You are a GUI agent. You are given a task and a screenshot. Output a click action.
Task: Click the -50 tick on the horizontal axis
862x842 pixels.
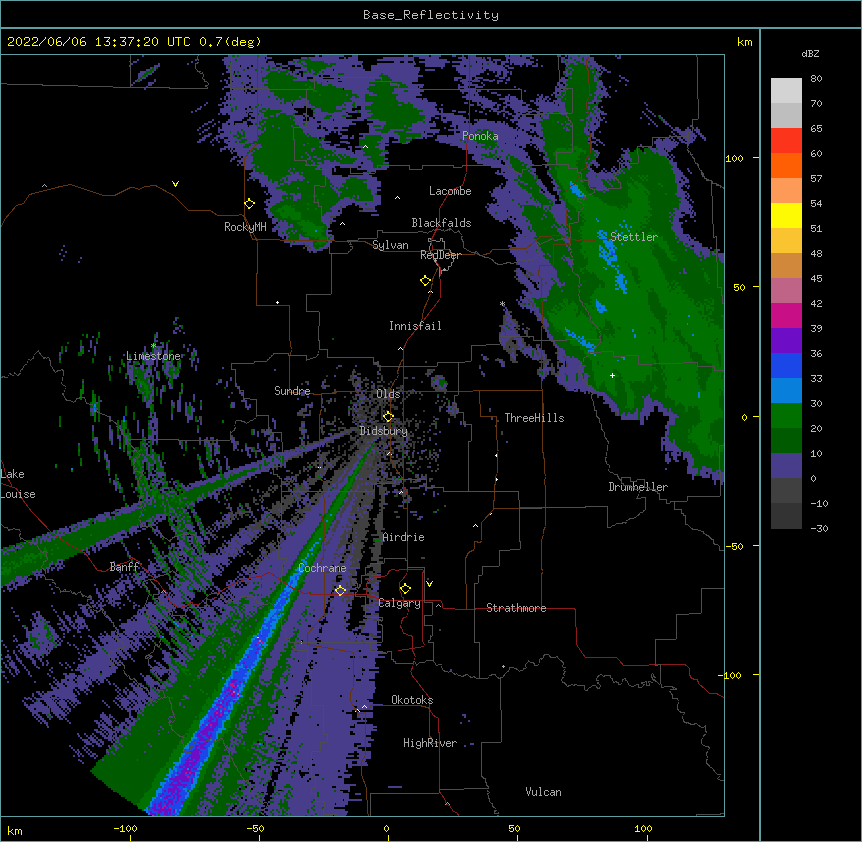(x=255, y=828)
